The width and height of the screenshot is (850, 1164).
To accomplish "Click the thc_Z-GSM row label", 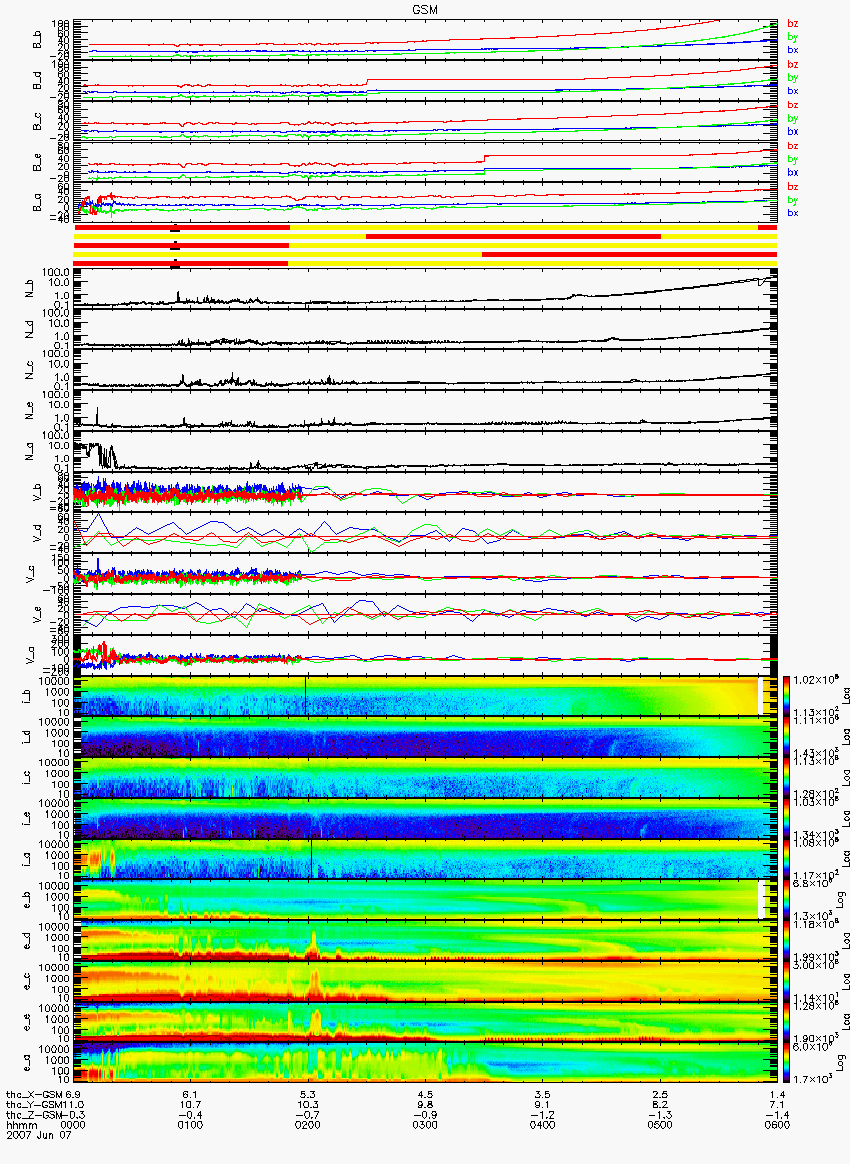I will pos(34,1115).
